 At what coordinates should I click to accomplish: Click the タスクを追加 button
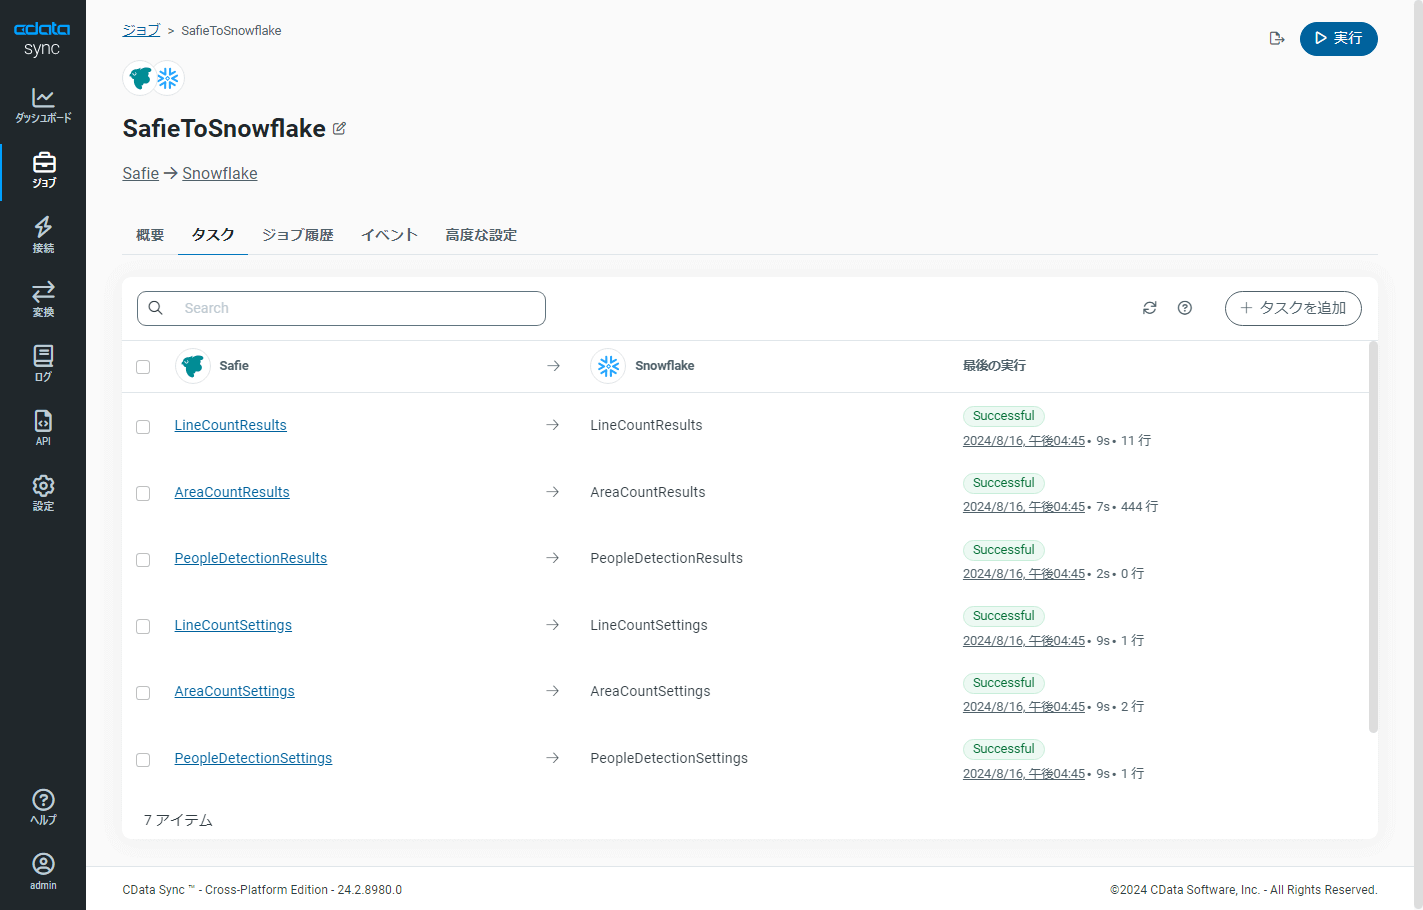click(x=1293, y=308)
